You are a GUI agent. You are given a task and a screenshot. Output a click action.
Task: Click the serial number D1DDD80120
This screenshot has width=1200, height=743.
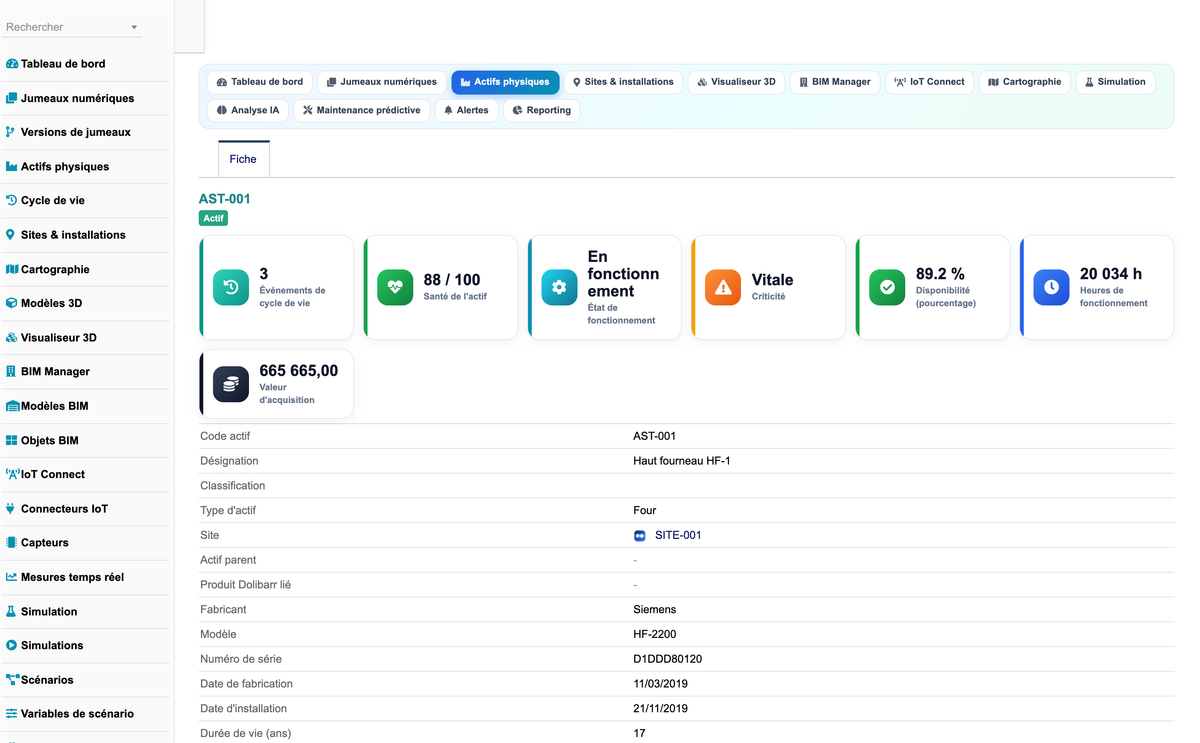668,660
